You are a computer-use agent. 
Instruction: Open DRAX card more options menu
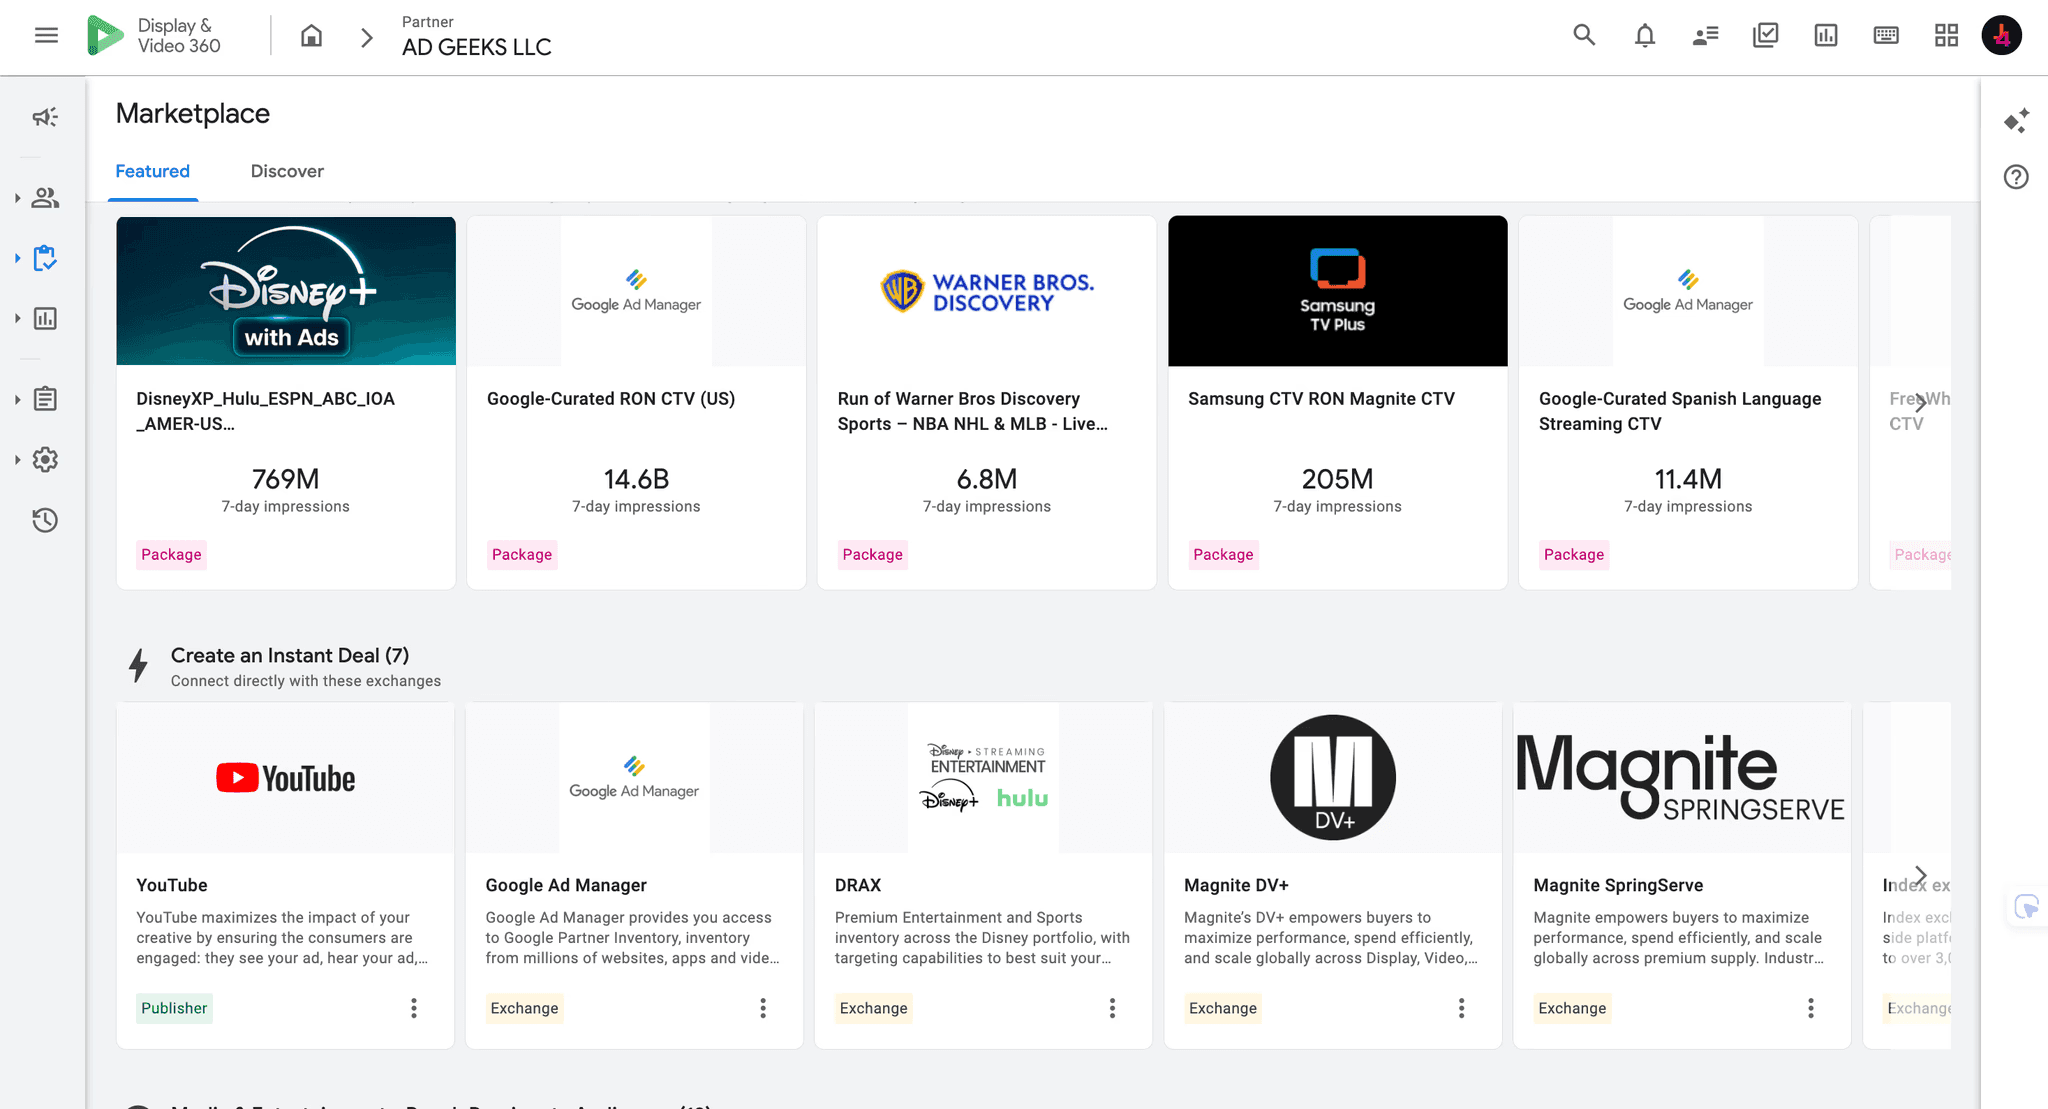coord(1112,1008)
